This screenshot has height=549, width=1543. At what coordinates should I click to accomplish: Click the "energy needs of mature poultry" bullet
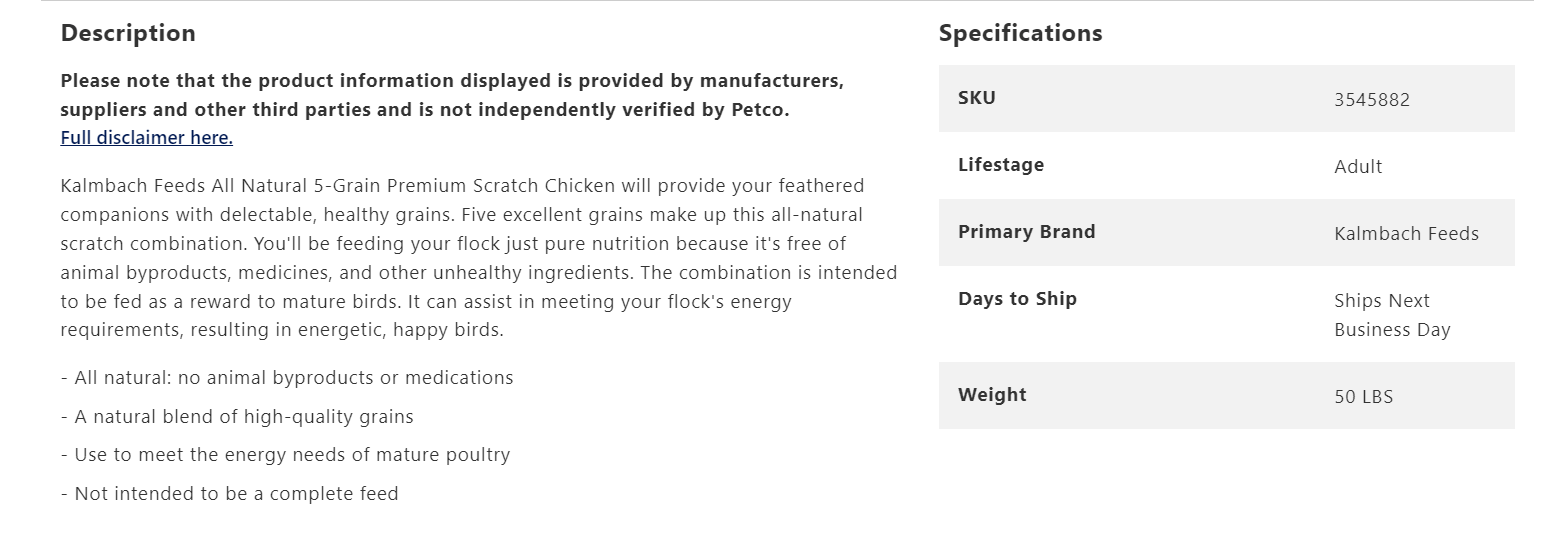pyautogui.click(x=285, y=455)
